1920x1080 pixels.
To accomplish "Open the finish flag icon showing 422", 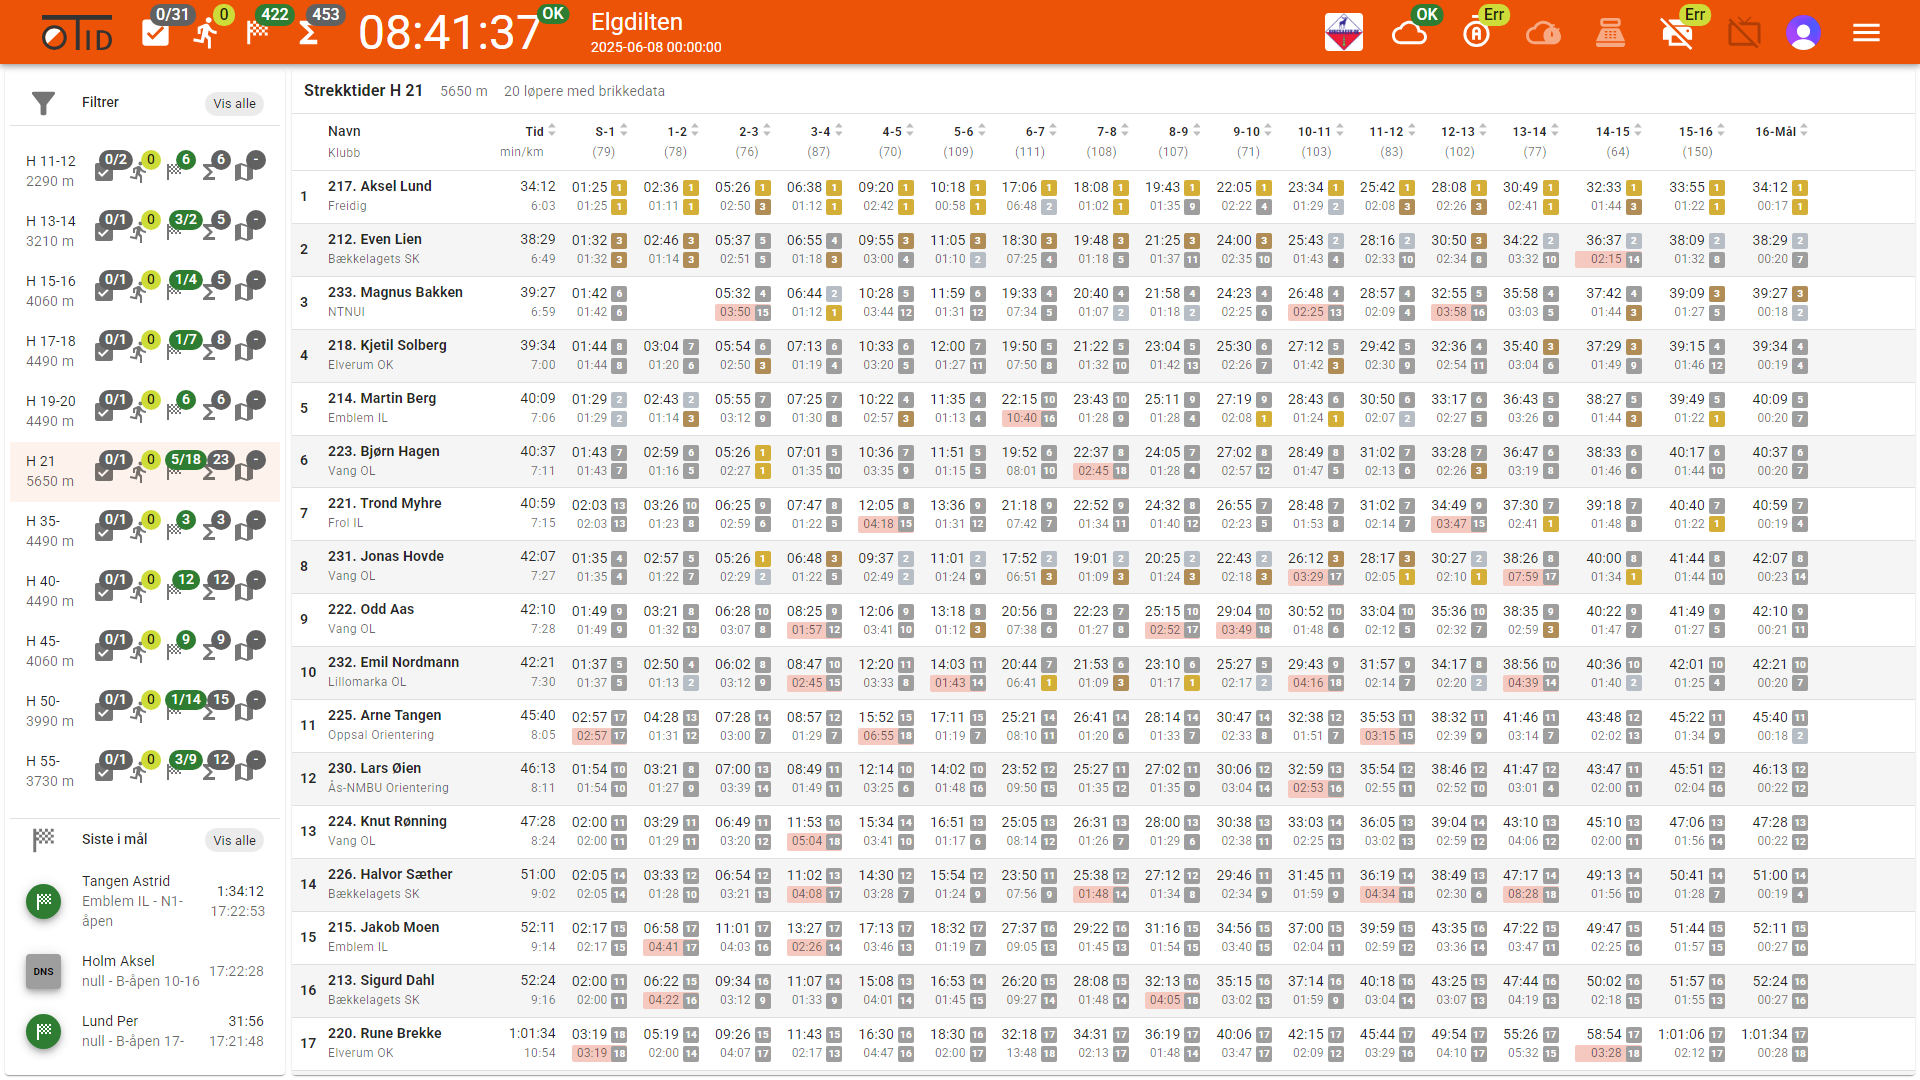I will 258,33.
